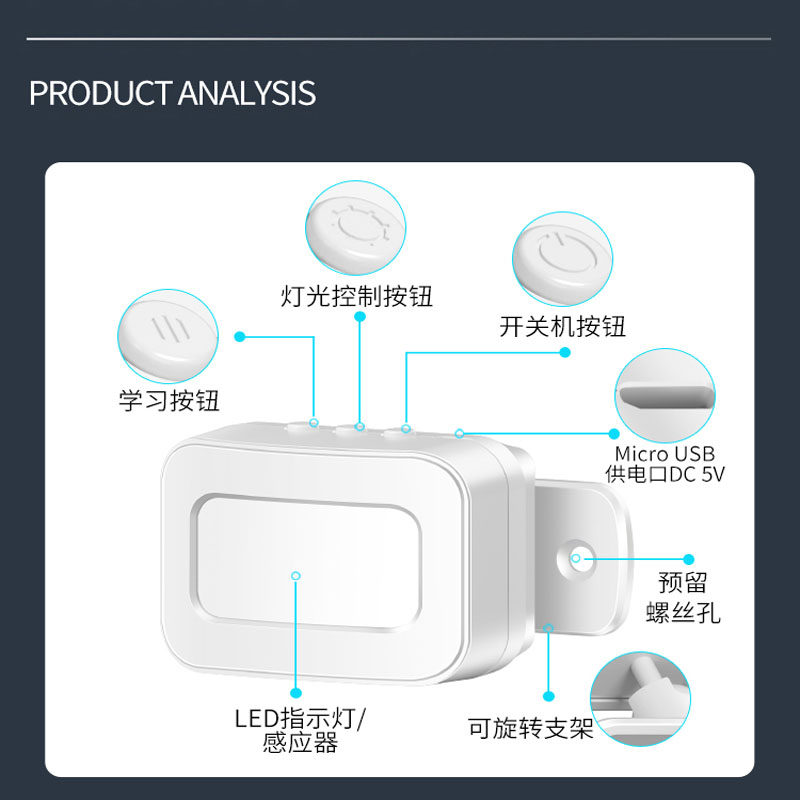The width and height of the screenshot is (800, 800).
Task: Click the screw hole on the bracket
Action: click(576, 558)
